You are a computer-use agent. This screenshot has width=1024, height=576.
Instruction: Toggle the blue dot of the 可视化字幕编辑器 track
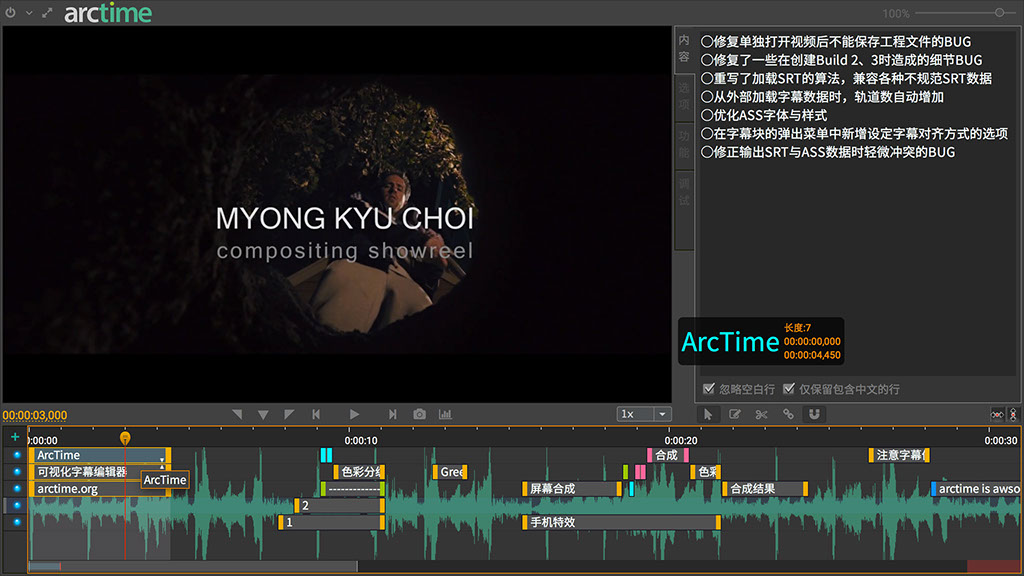point(17,472)
